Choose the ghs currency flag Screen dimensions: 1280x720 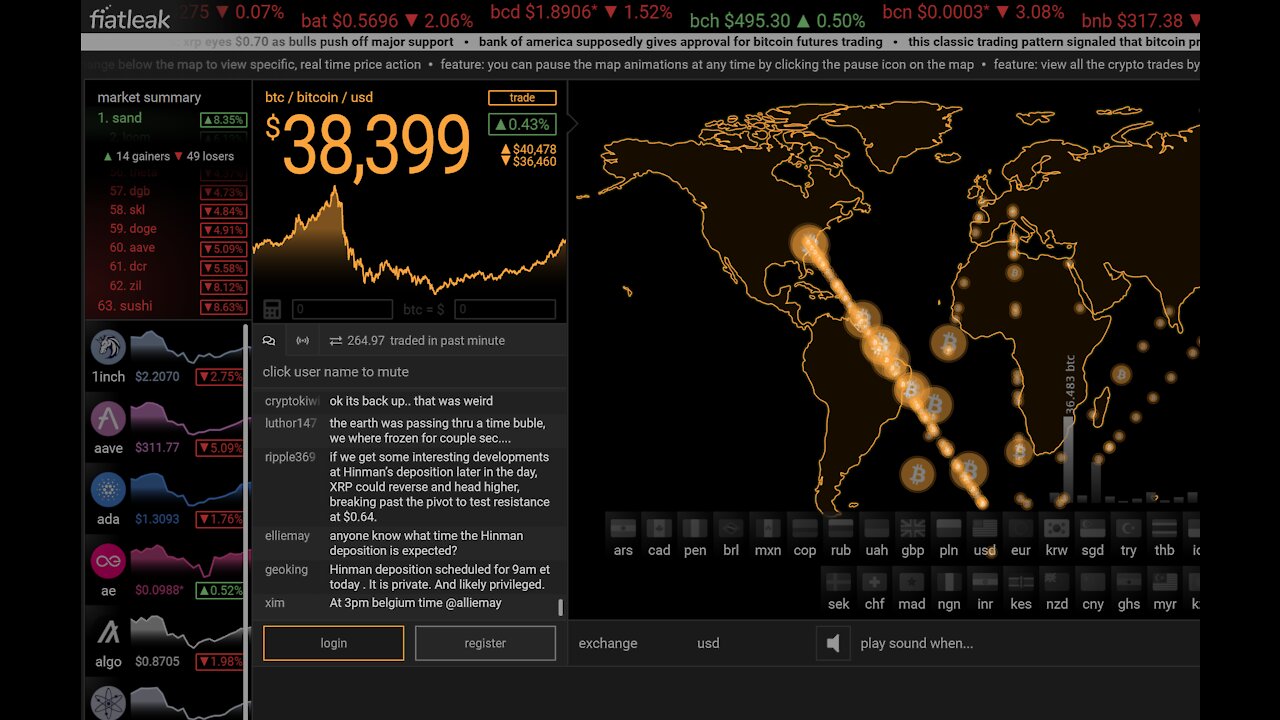click(x=1128, y=582)
